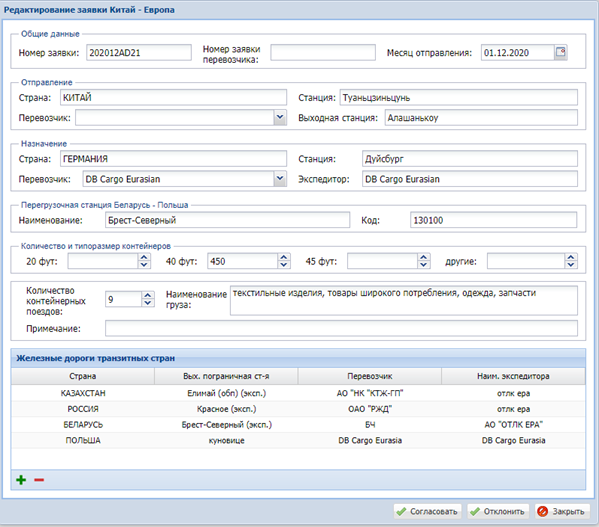This screenshot has width=599, height=527.
Task: Click the Перевозчик column header in the table
Action: 370,376
